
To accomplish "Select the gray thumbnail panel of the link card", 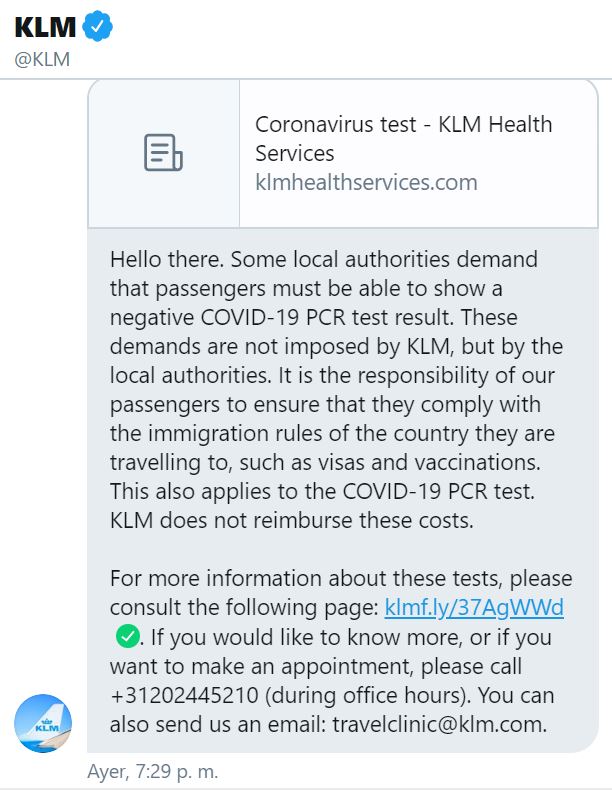I will tap(164, 153).
